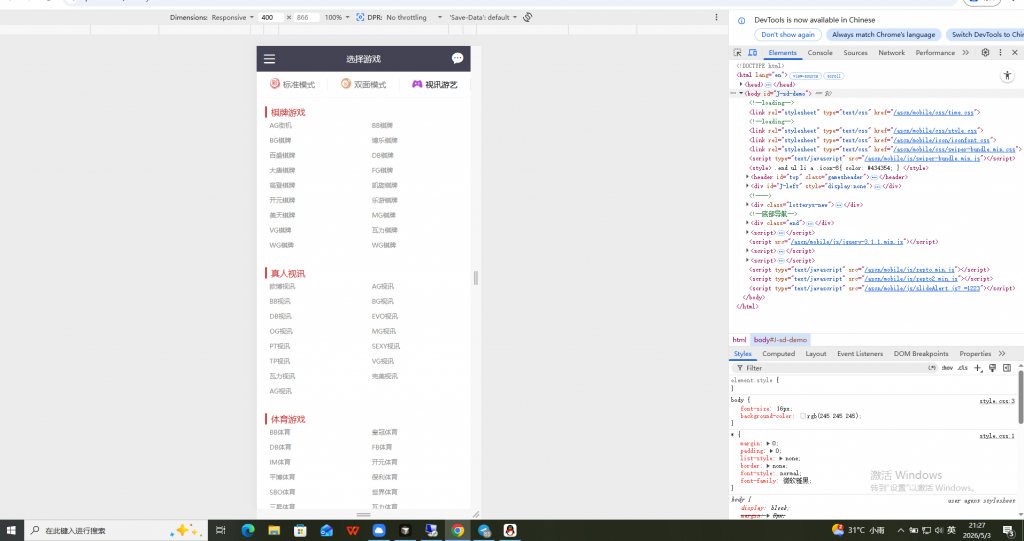
Task: Expand the header id=top element node
Action: click(x=748, y=176)
